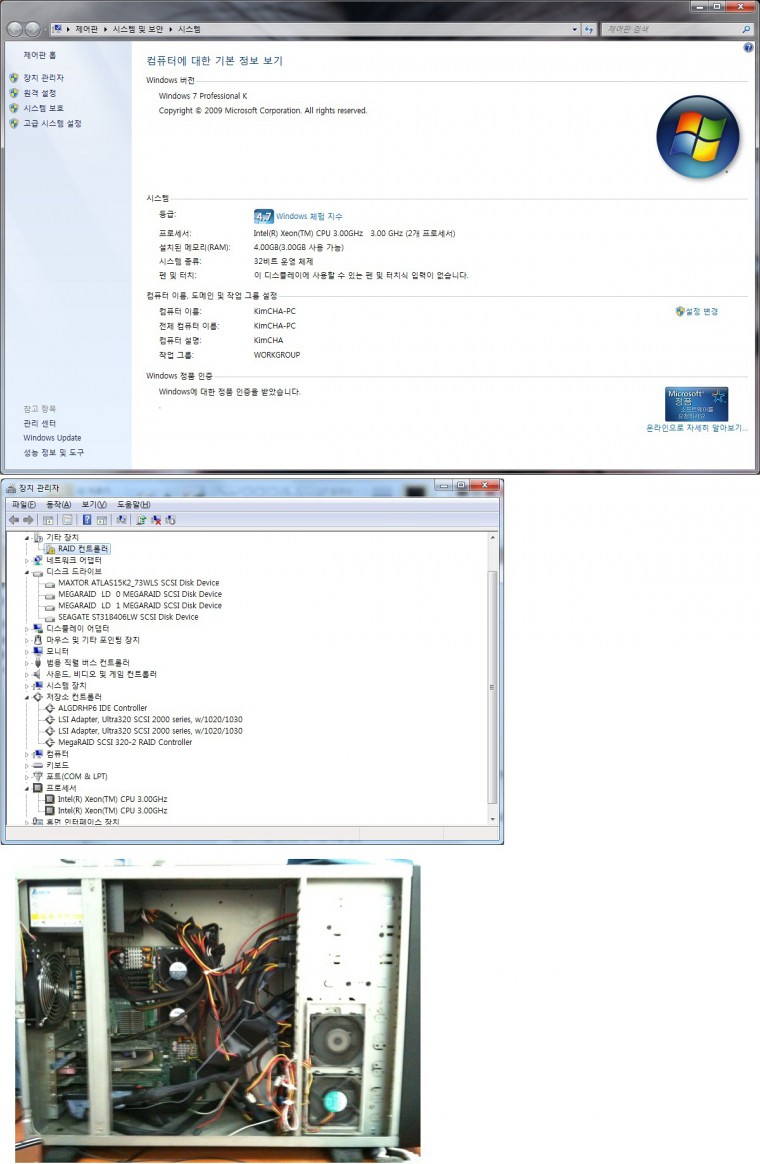Screen dimensions: 760x1164
Task: Toggle the console tree icon in Device Manager toolbar
Action: (x=48, y=520)
